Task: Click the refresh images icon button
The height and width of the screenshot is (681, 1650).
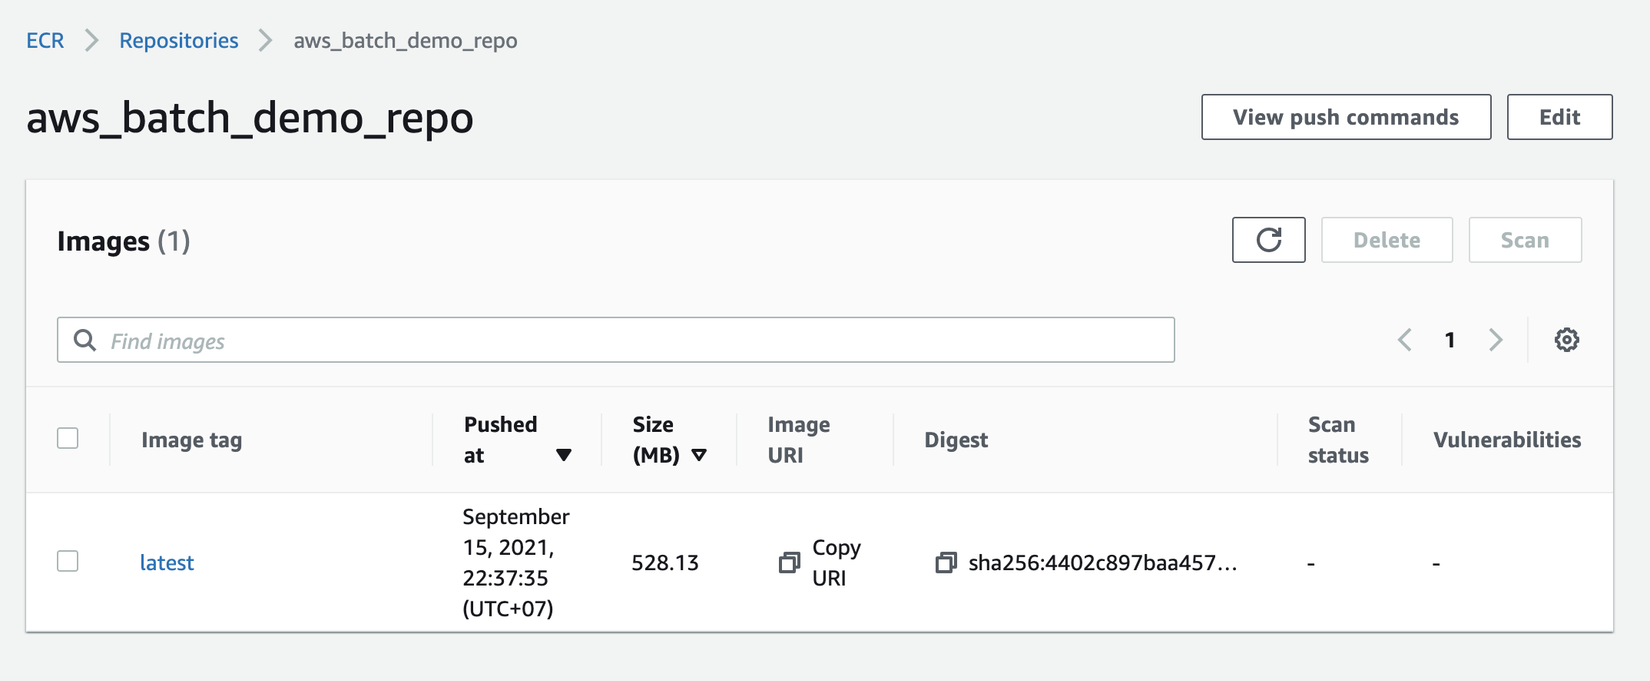Action: pyautogui.click(x=1268, y=240)
